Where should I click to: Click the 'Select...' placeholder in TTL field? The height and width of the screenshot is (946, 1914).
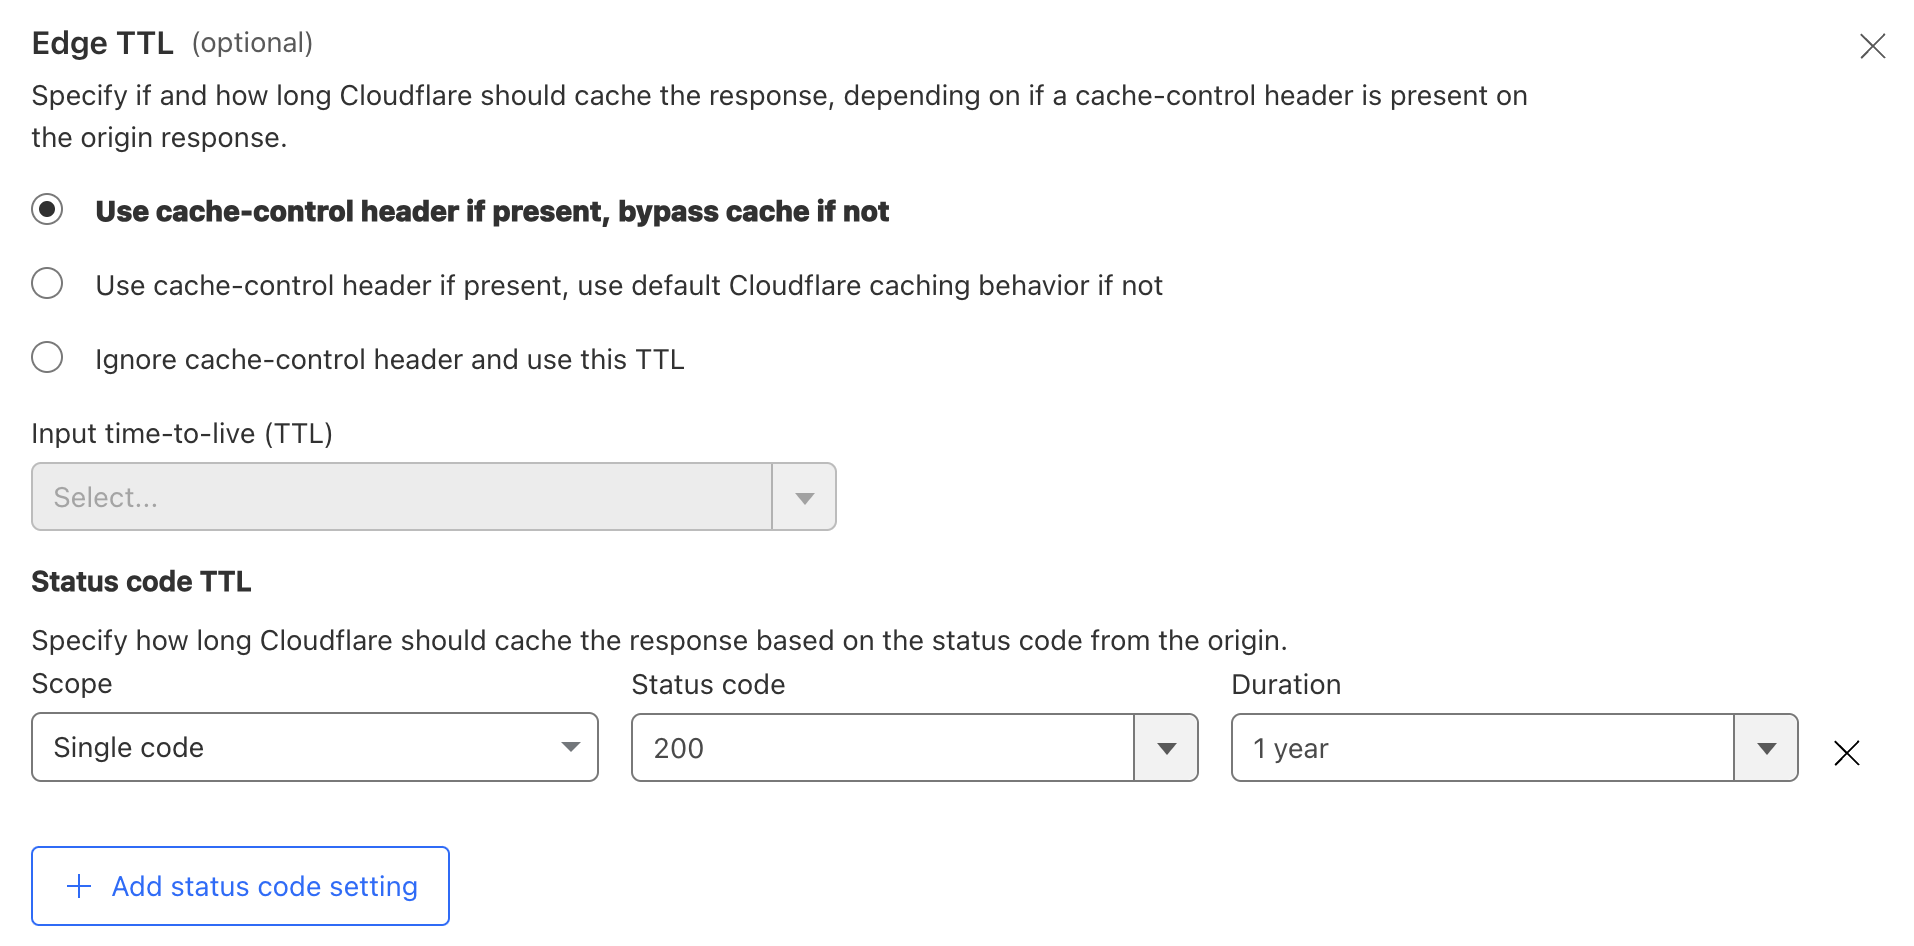[x=106, y=497]
